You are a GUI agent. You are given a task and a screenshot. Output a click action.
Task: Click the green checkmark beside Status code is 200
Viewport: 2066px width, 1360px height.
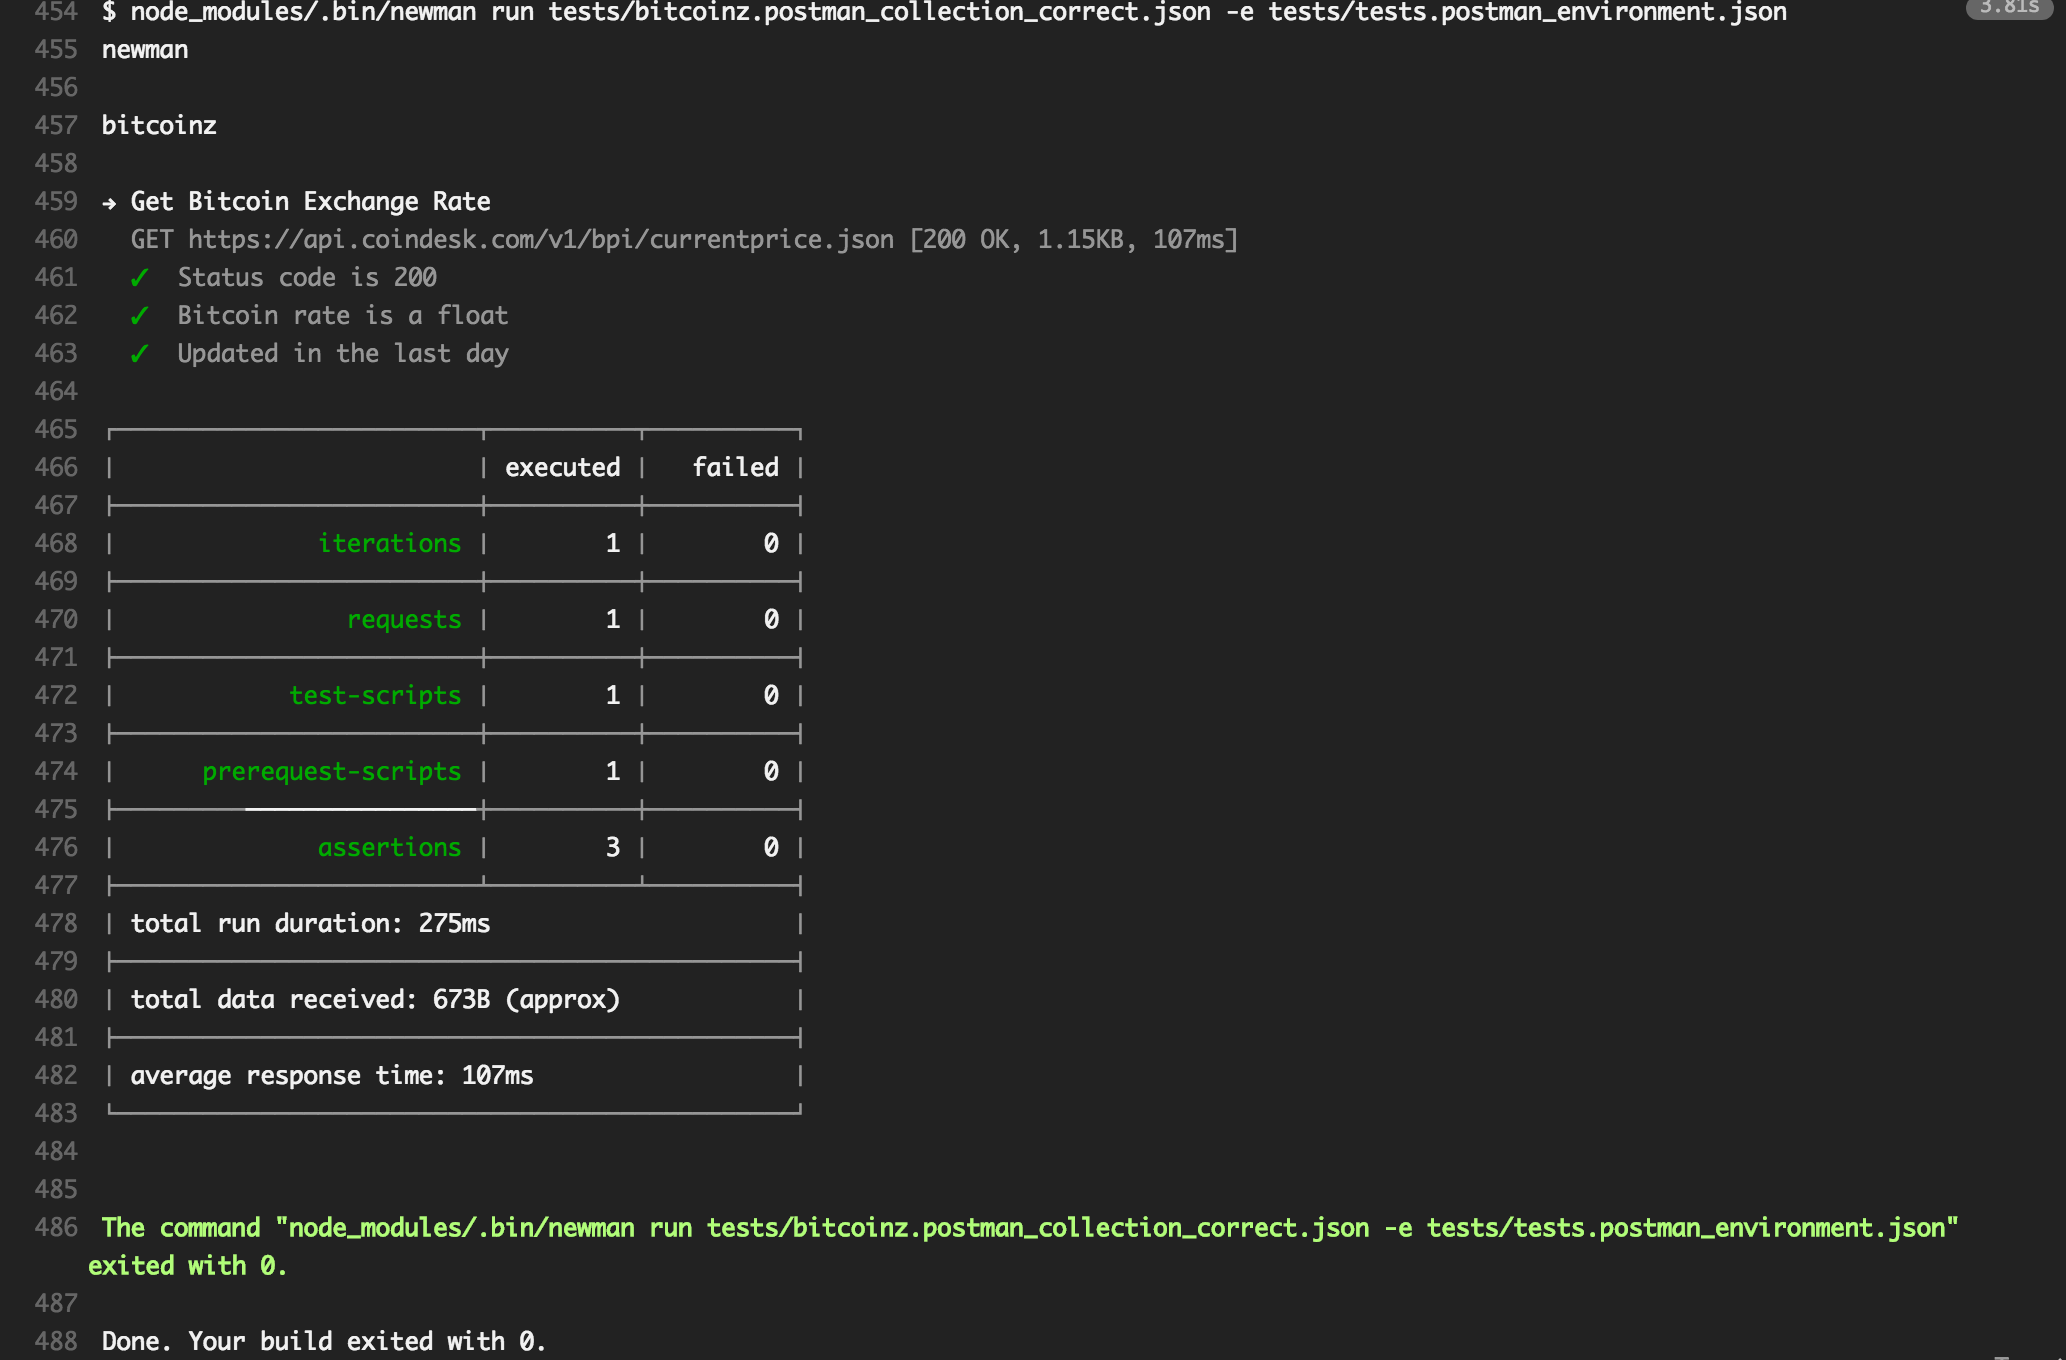pos(140,277)
